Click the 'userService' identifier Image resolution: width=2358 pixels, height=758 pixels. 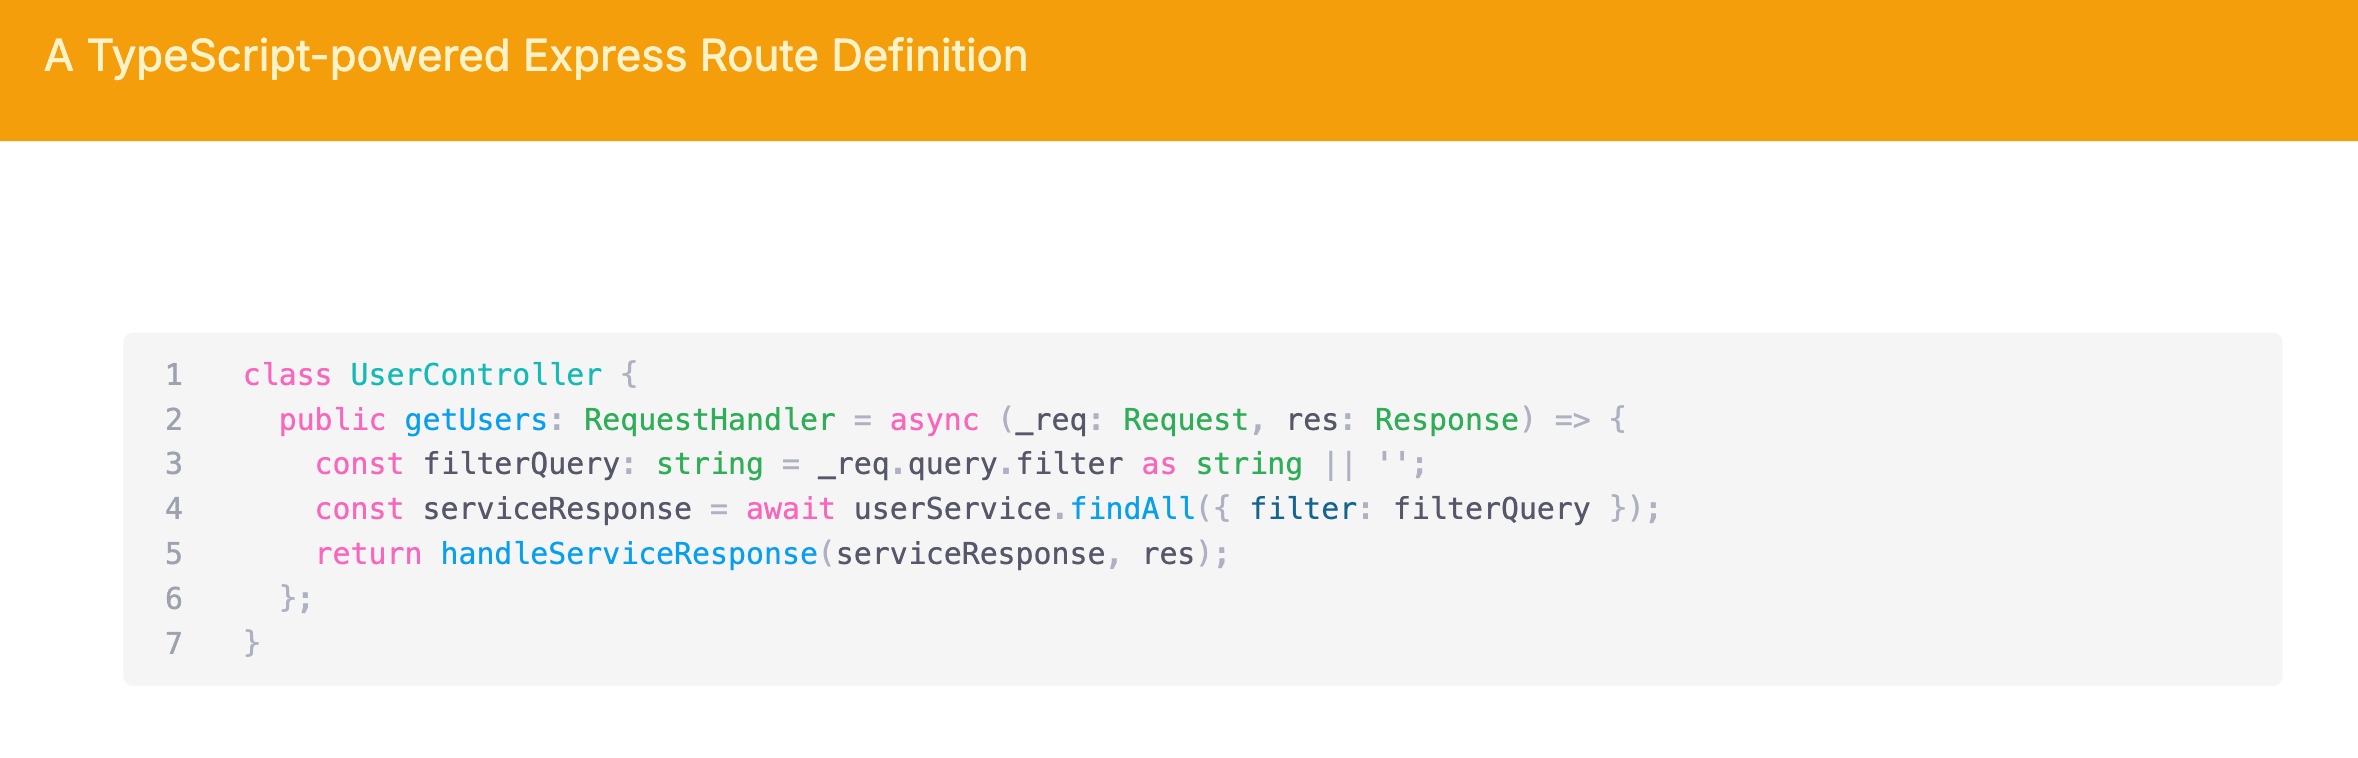[x=952, y=509]
